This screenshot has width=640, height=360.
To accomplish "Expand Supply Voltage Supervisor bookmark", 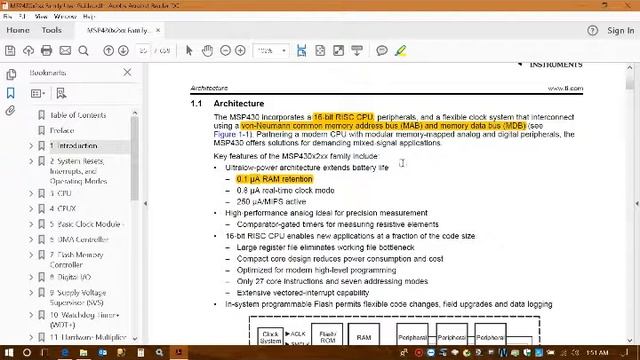I will 31,293.
